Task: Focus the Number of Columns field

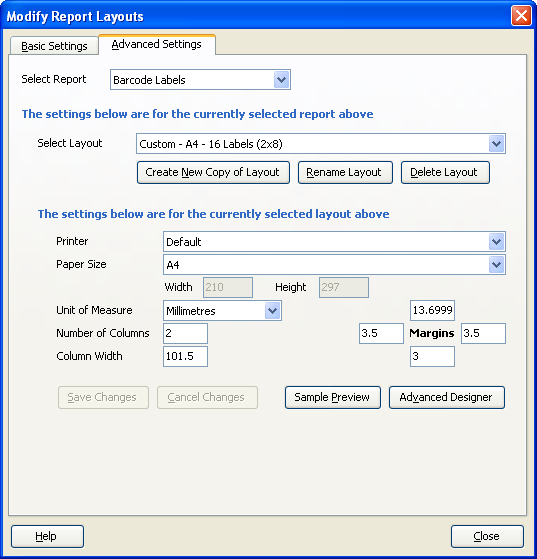Action: 185,333
